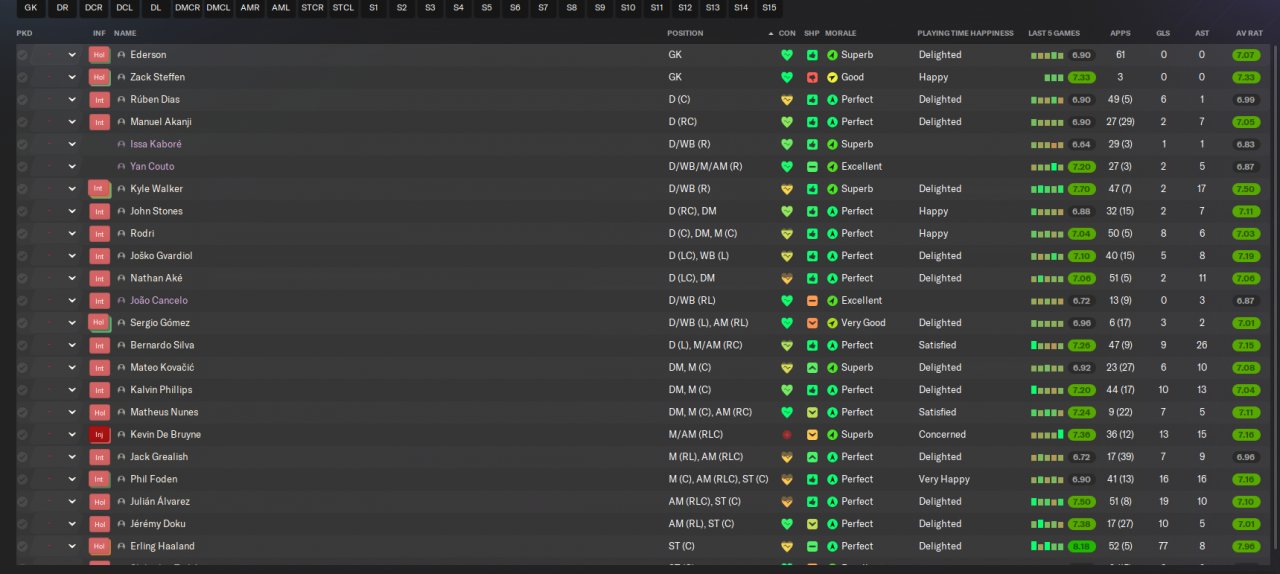Click Kevin De Bruyne's last 5 games form bars

click(1048, 435)
